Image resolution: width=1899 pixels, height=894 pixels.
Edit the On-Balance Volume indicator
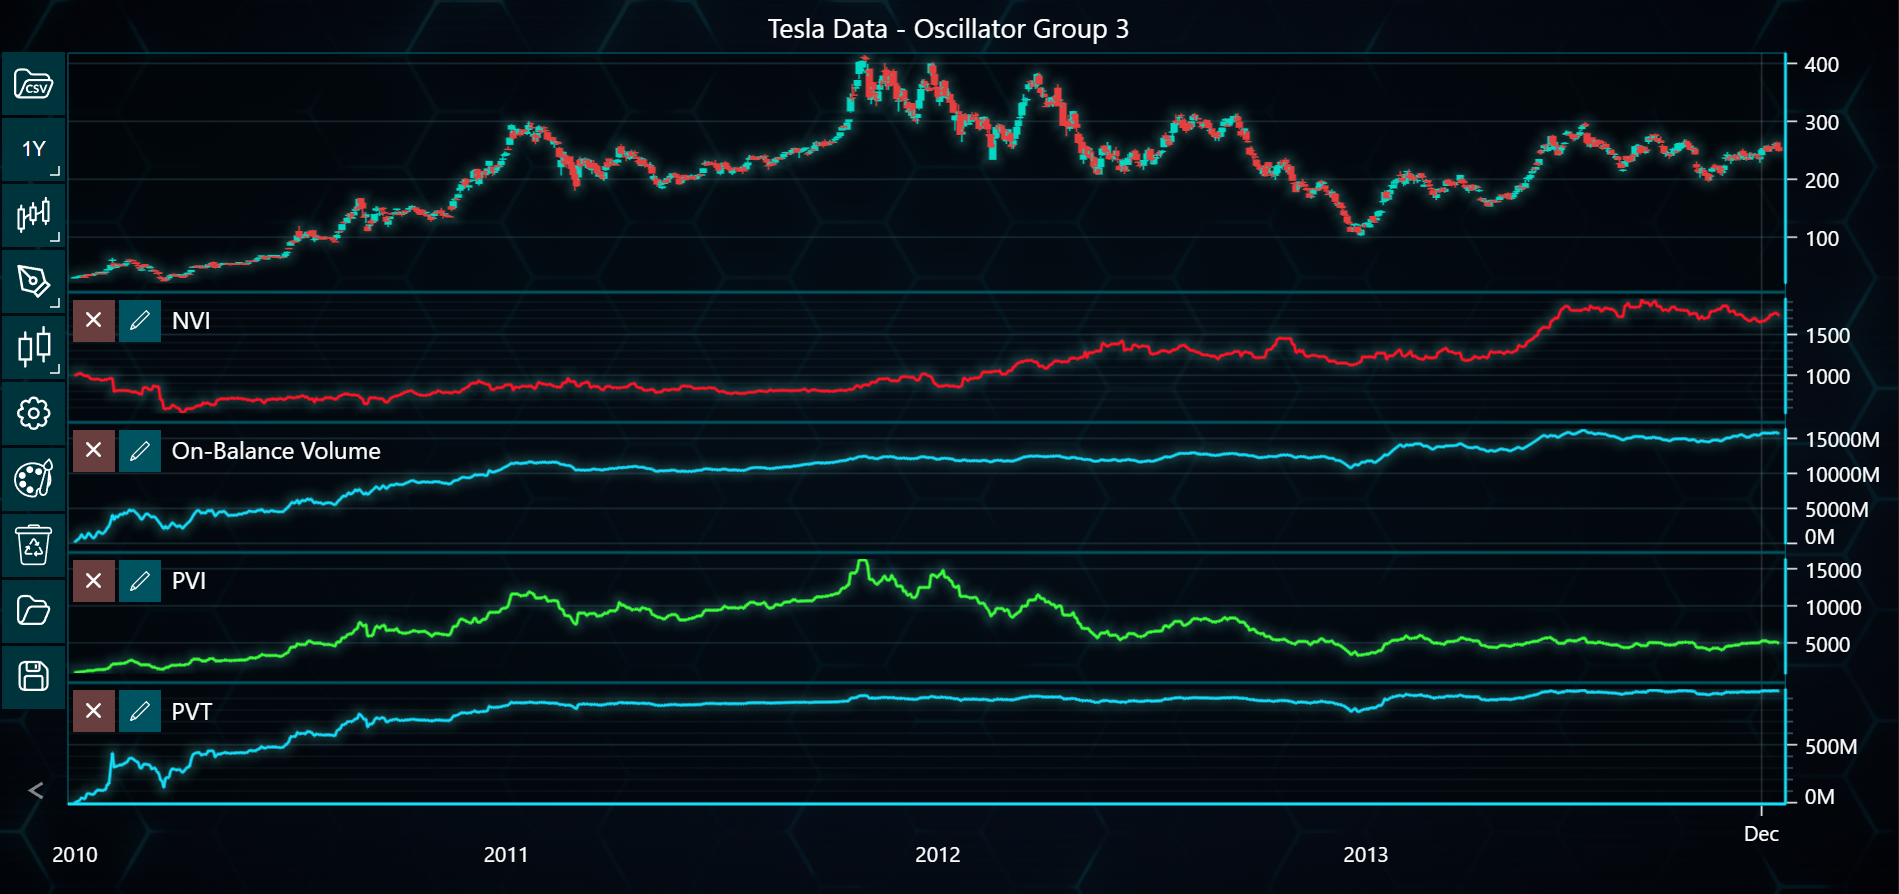(x=140, y=451)
